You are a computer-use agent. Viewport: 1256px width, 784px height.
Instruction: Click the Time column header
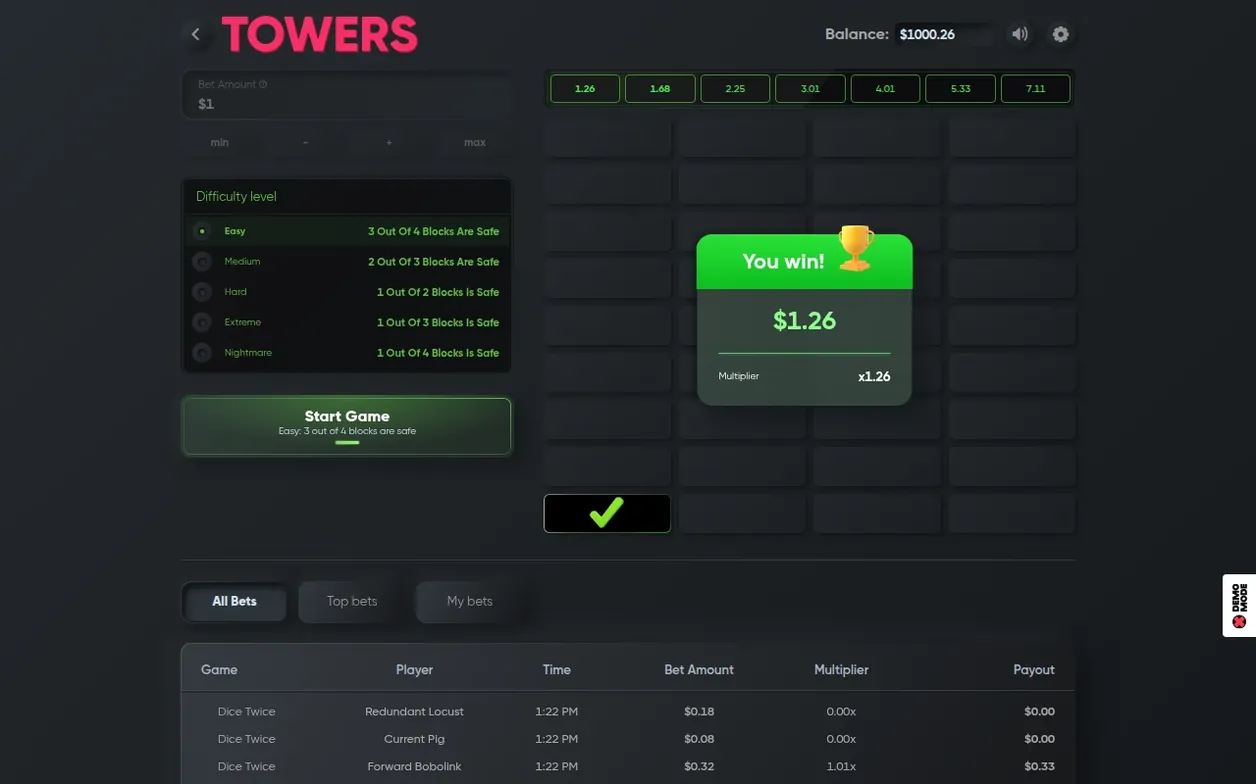pos(557,670)
